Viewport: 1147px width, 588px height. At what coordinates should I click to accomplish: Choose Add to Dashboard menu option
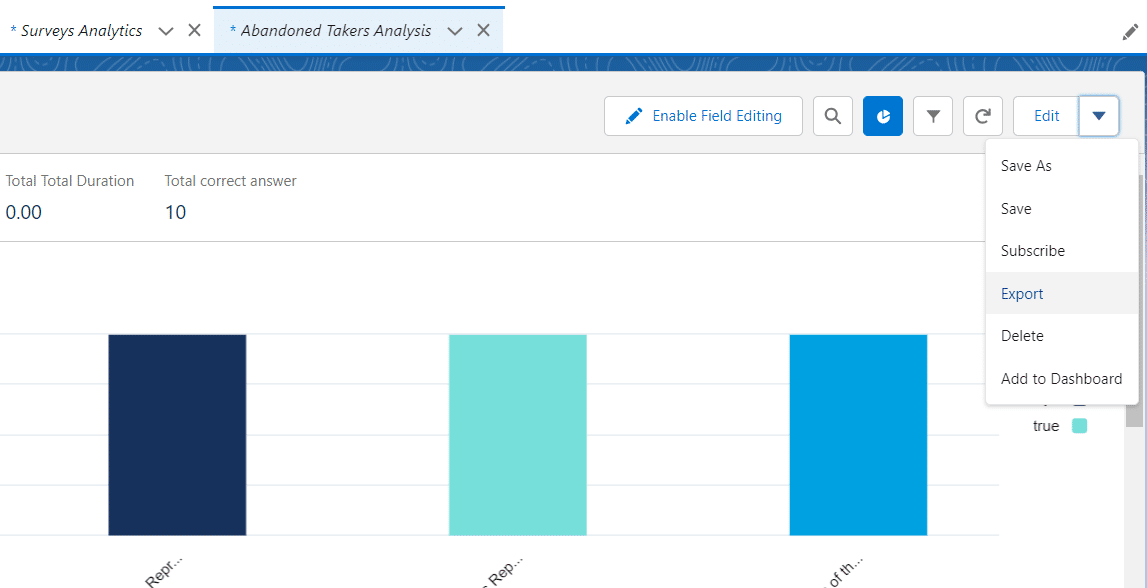1061,379
